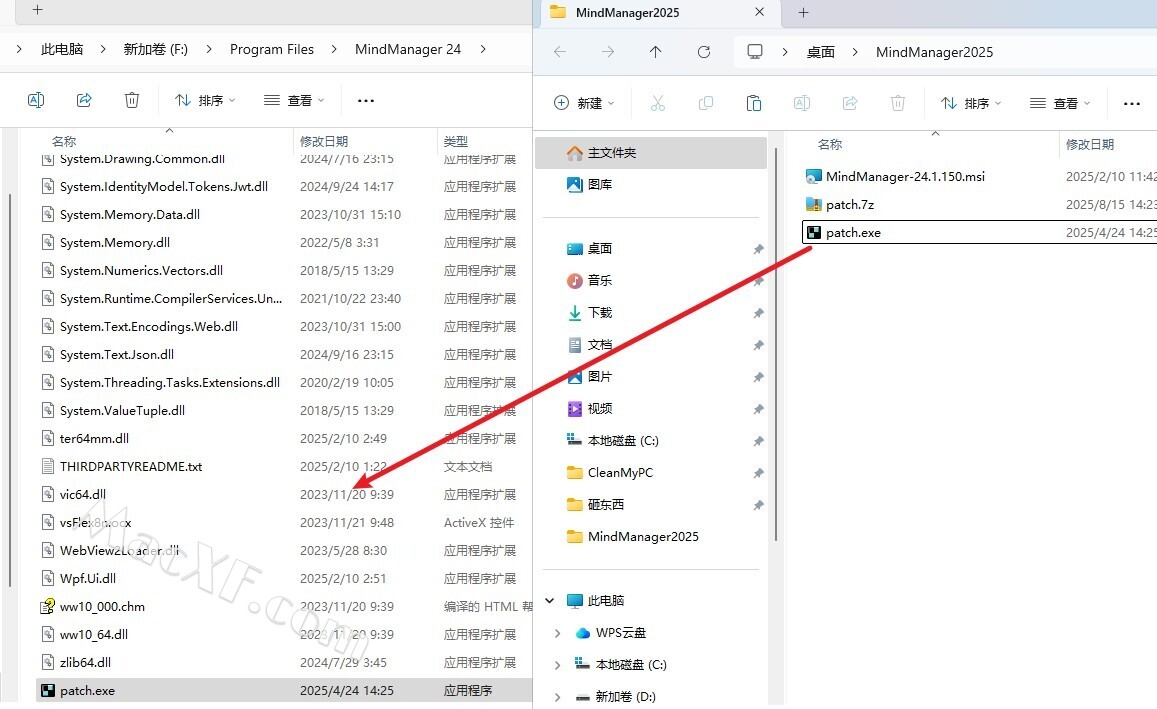Go up one folder level arrow
This screenshot has height=709, width=1157.
(x=655, y=52)
